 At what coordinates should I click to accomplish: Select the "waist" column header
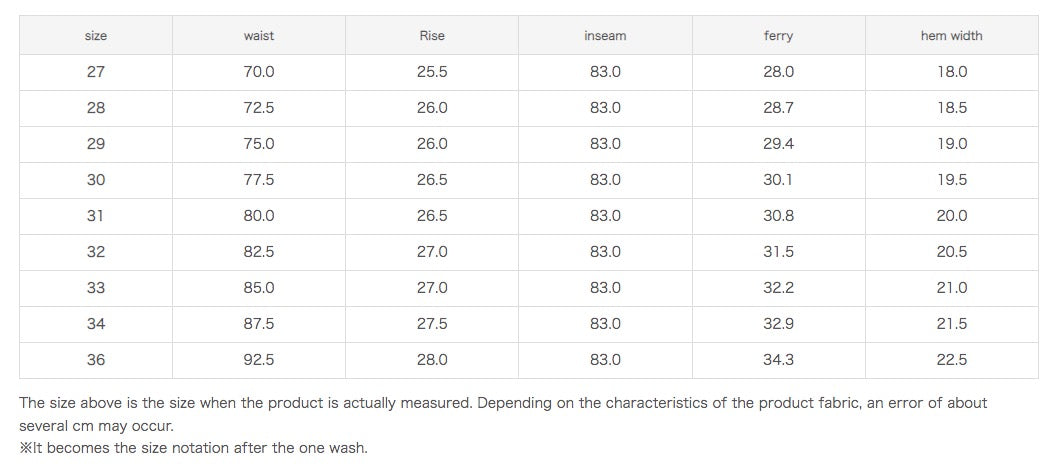coord(259,36)
